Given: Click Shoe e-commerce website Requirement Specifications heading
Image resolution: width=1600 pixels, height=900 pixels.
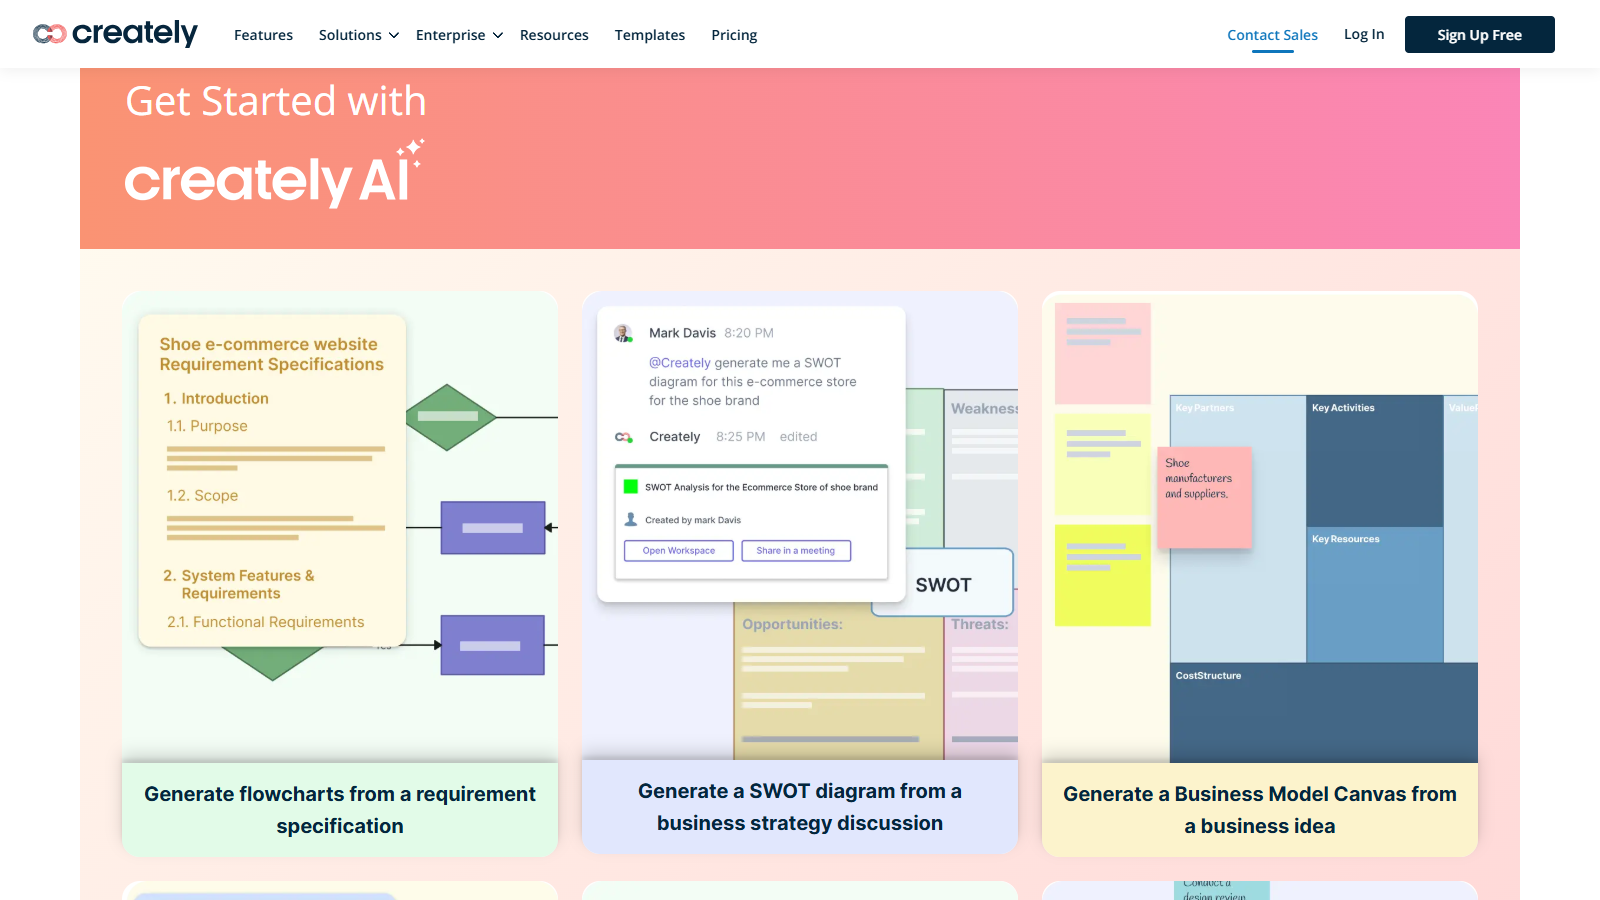Looking at the screenshot, I should tap(271, 354).
